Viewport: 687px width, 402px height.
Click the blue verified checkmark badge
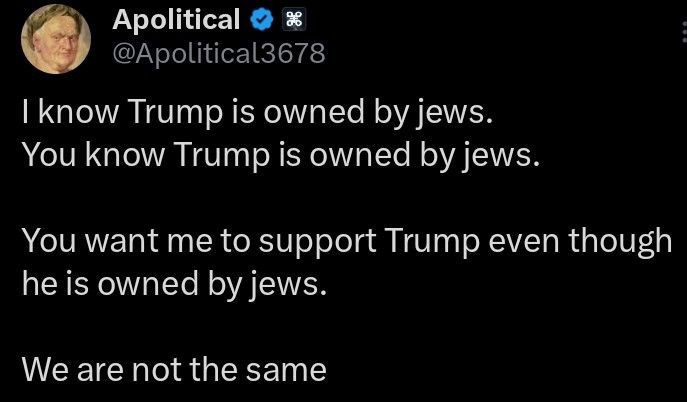click(263, 20)
